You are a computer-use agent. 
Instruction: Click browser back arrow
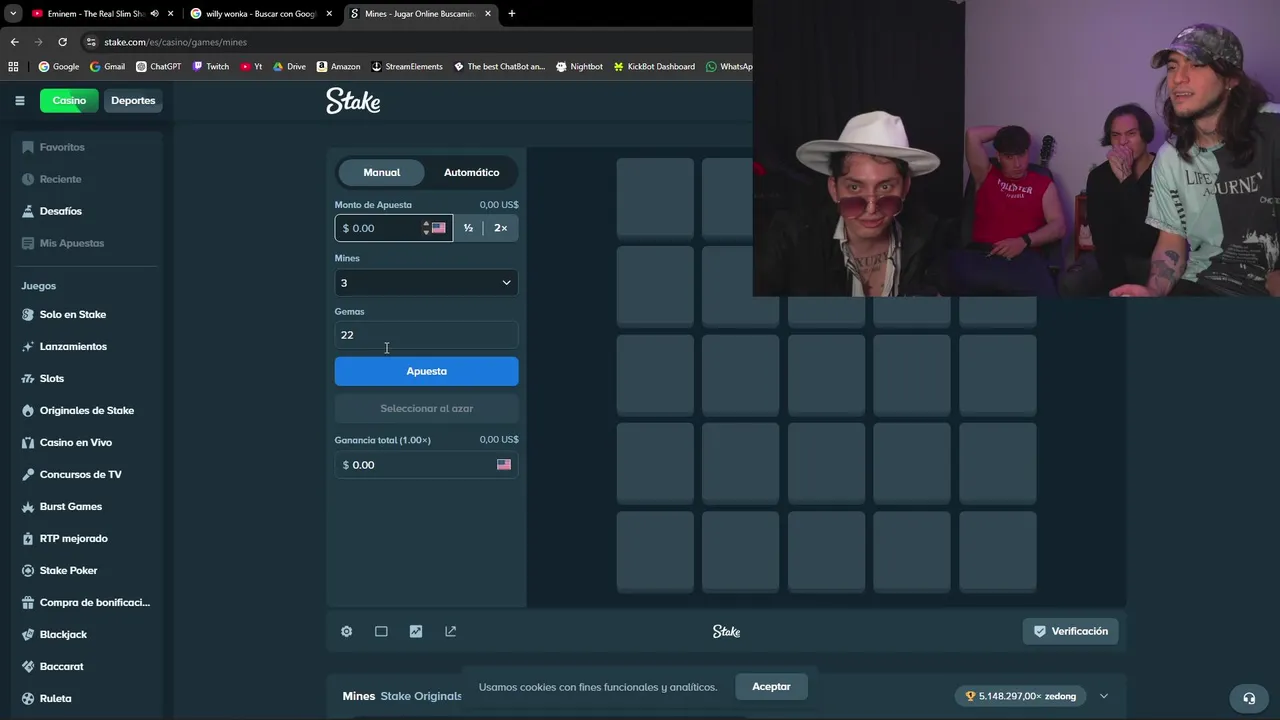[x=14, y=42]
